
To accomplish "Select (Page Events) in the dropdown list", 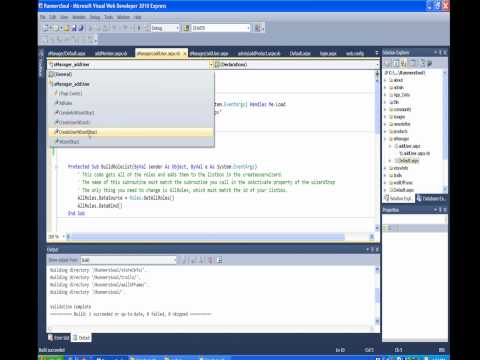I will 131,94.
